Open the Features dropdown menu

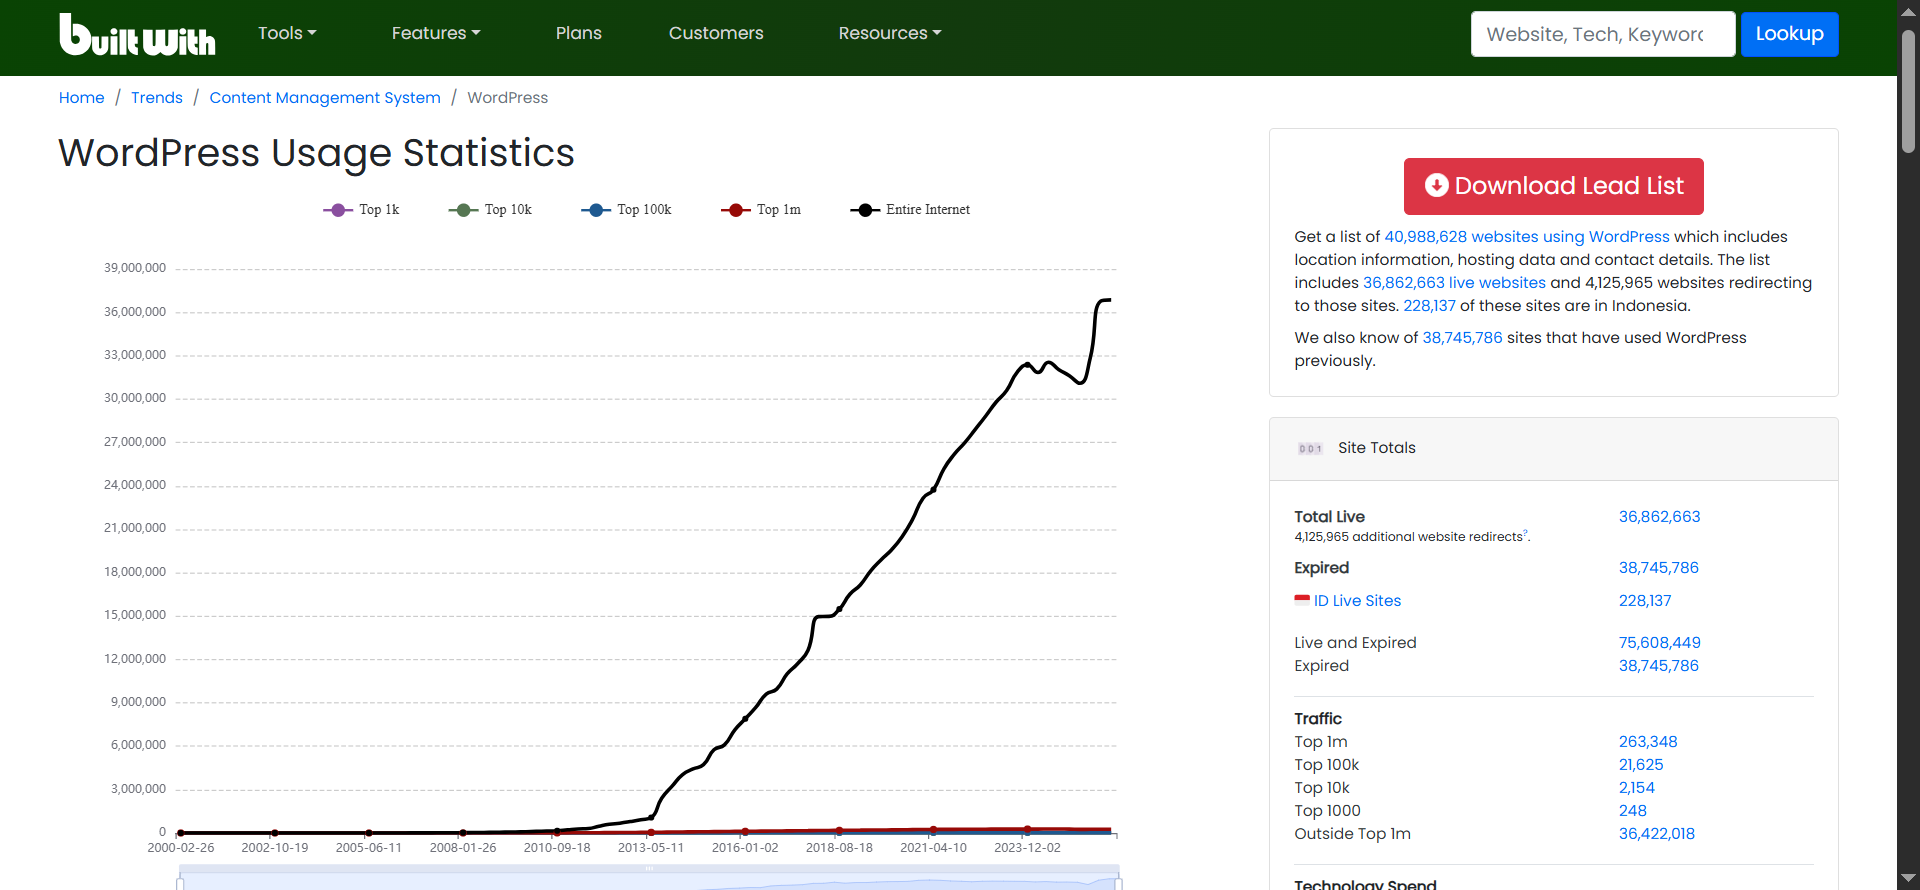[x=436, y=33]
